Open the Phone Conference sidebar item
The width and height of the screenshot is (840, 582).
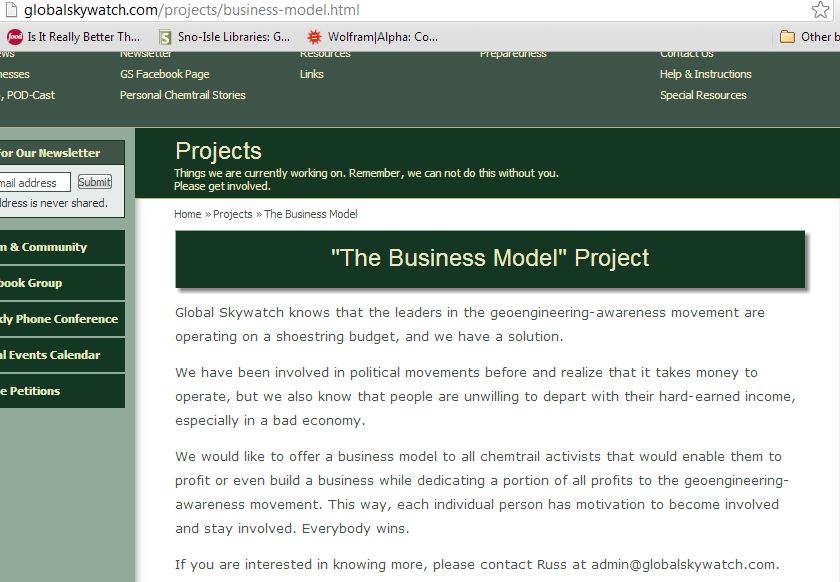pos(58,319)
